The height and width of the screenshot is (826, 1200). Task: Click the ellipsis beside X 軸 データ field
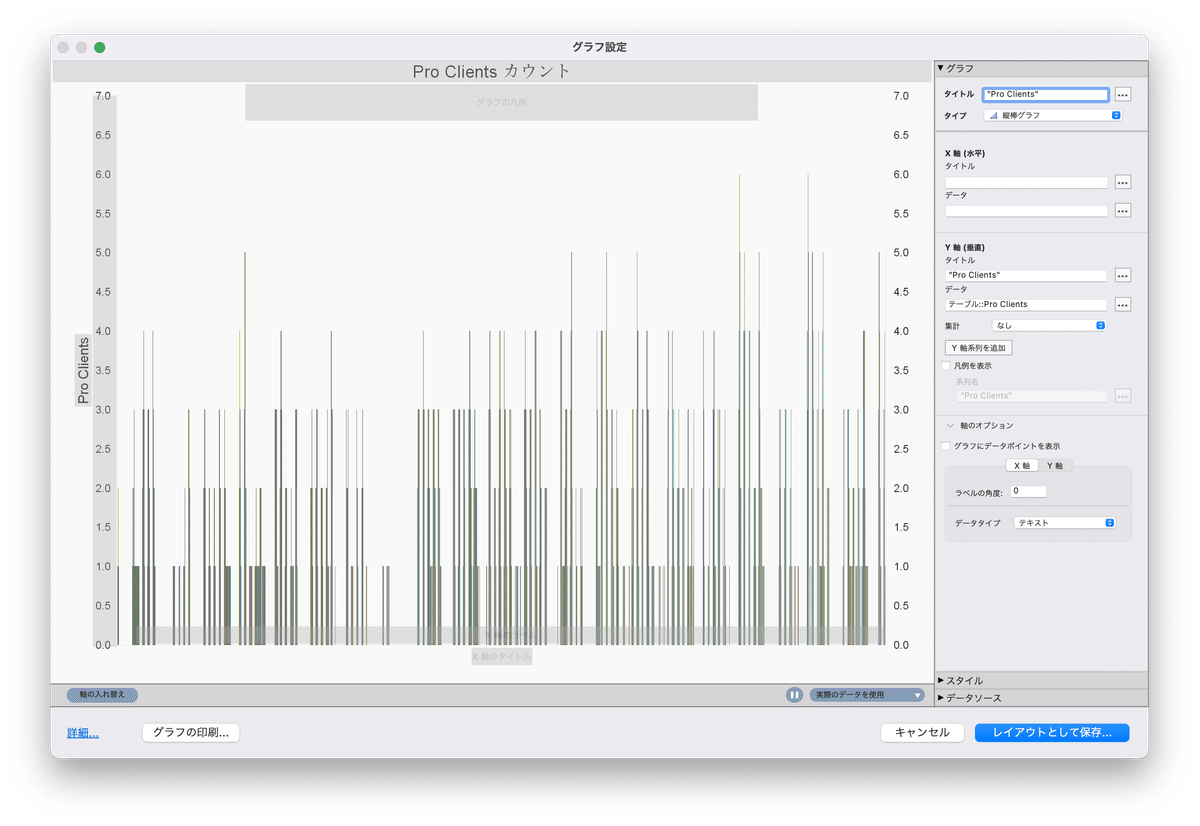(x=1122, y=210)
